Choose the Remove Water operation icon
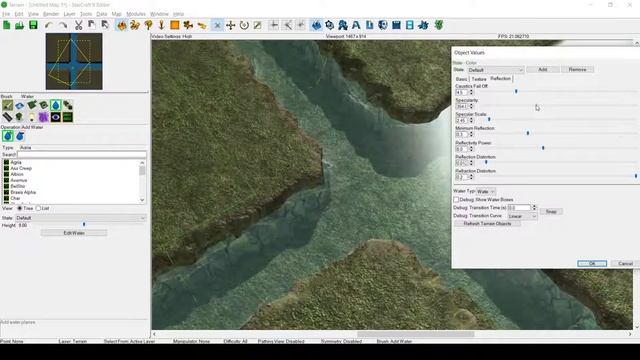This screenshot has height=360, width=640. click(20, 136)
